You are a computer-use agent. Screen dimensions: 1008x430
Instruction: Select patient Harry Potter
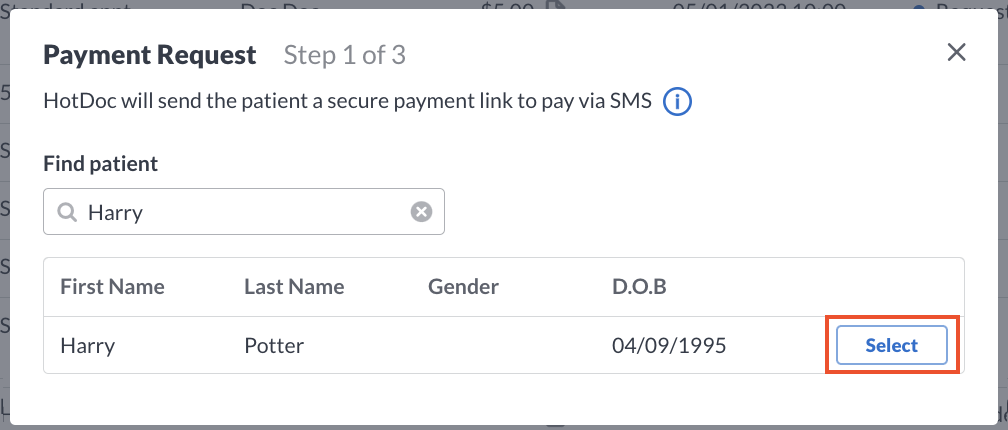pos(892,345)
